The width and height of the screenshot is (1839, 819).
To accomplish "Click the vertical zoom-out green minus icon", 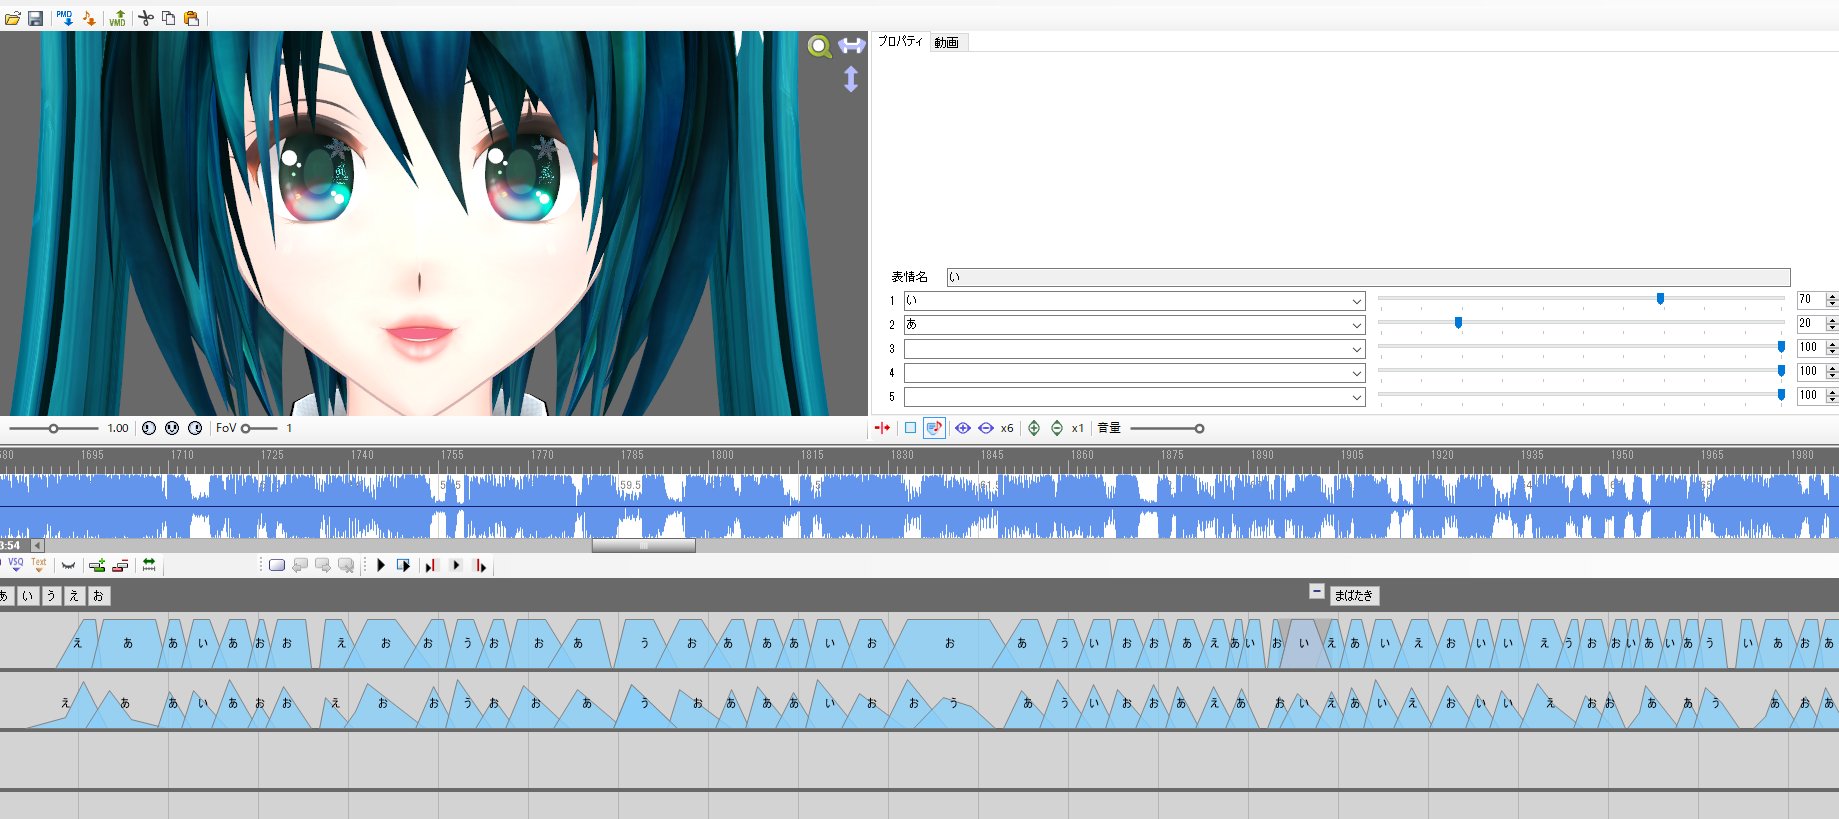I will click(1057, 428).
